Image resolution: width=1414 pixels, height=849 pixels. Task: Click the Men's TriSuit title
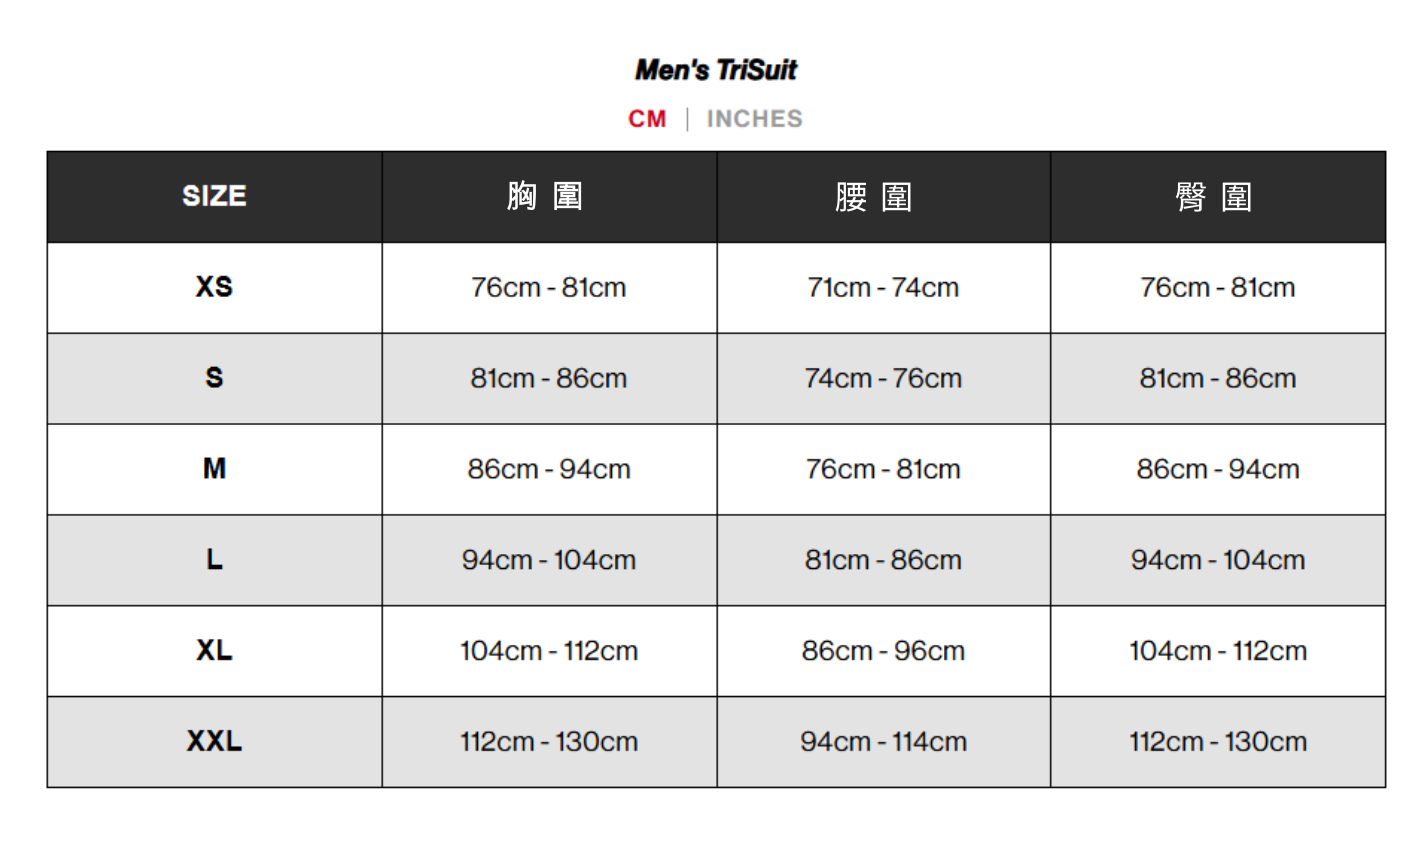pos(716,70)
